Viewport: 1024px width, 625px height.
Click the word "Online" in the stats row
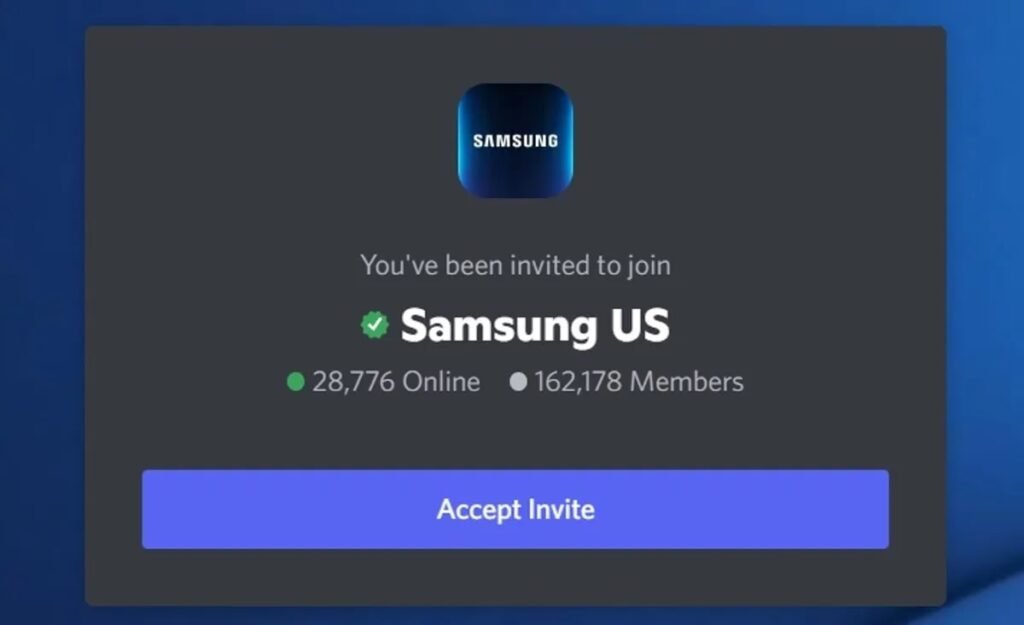[x=441, y=381]
